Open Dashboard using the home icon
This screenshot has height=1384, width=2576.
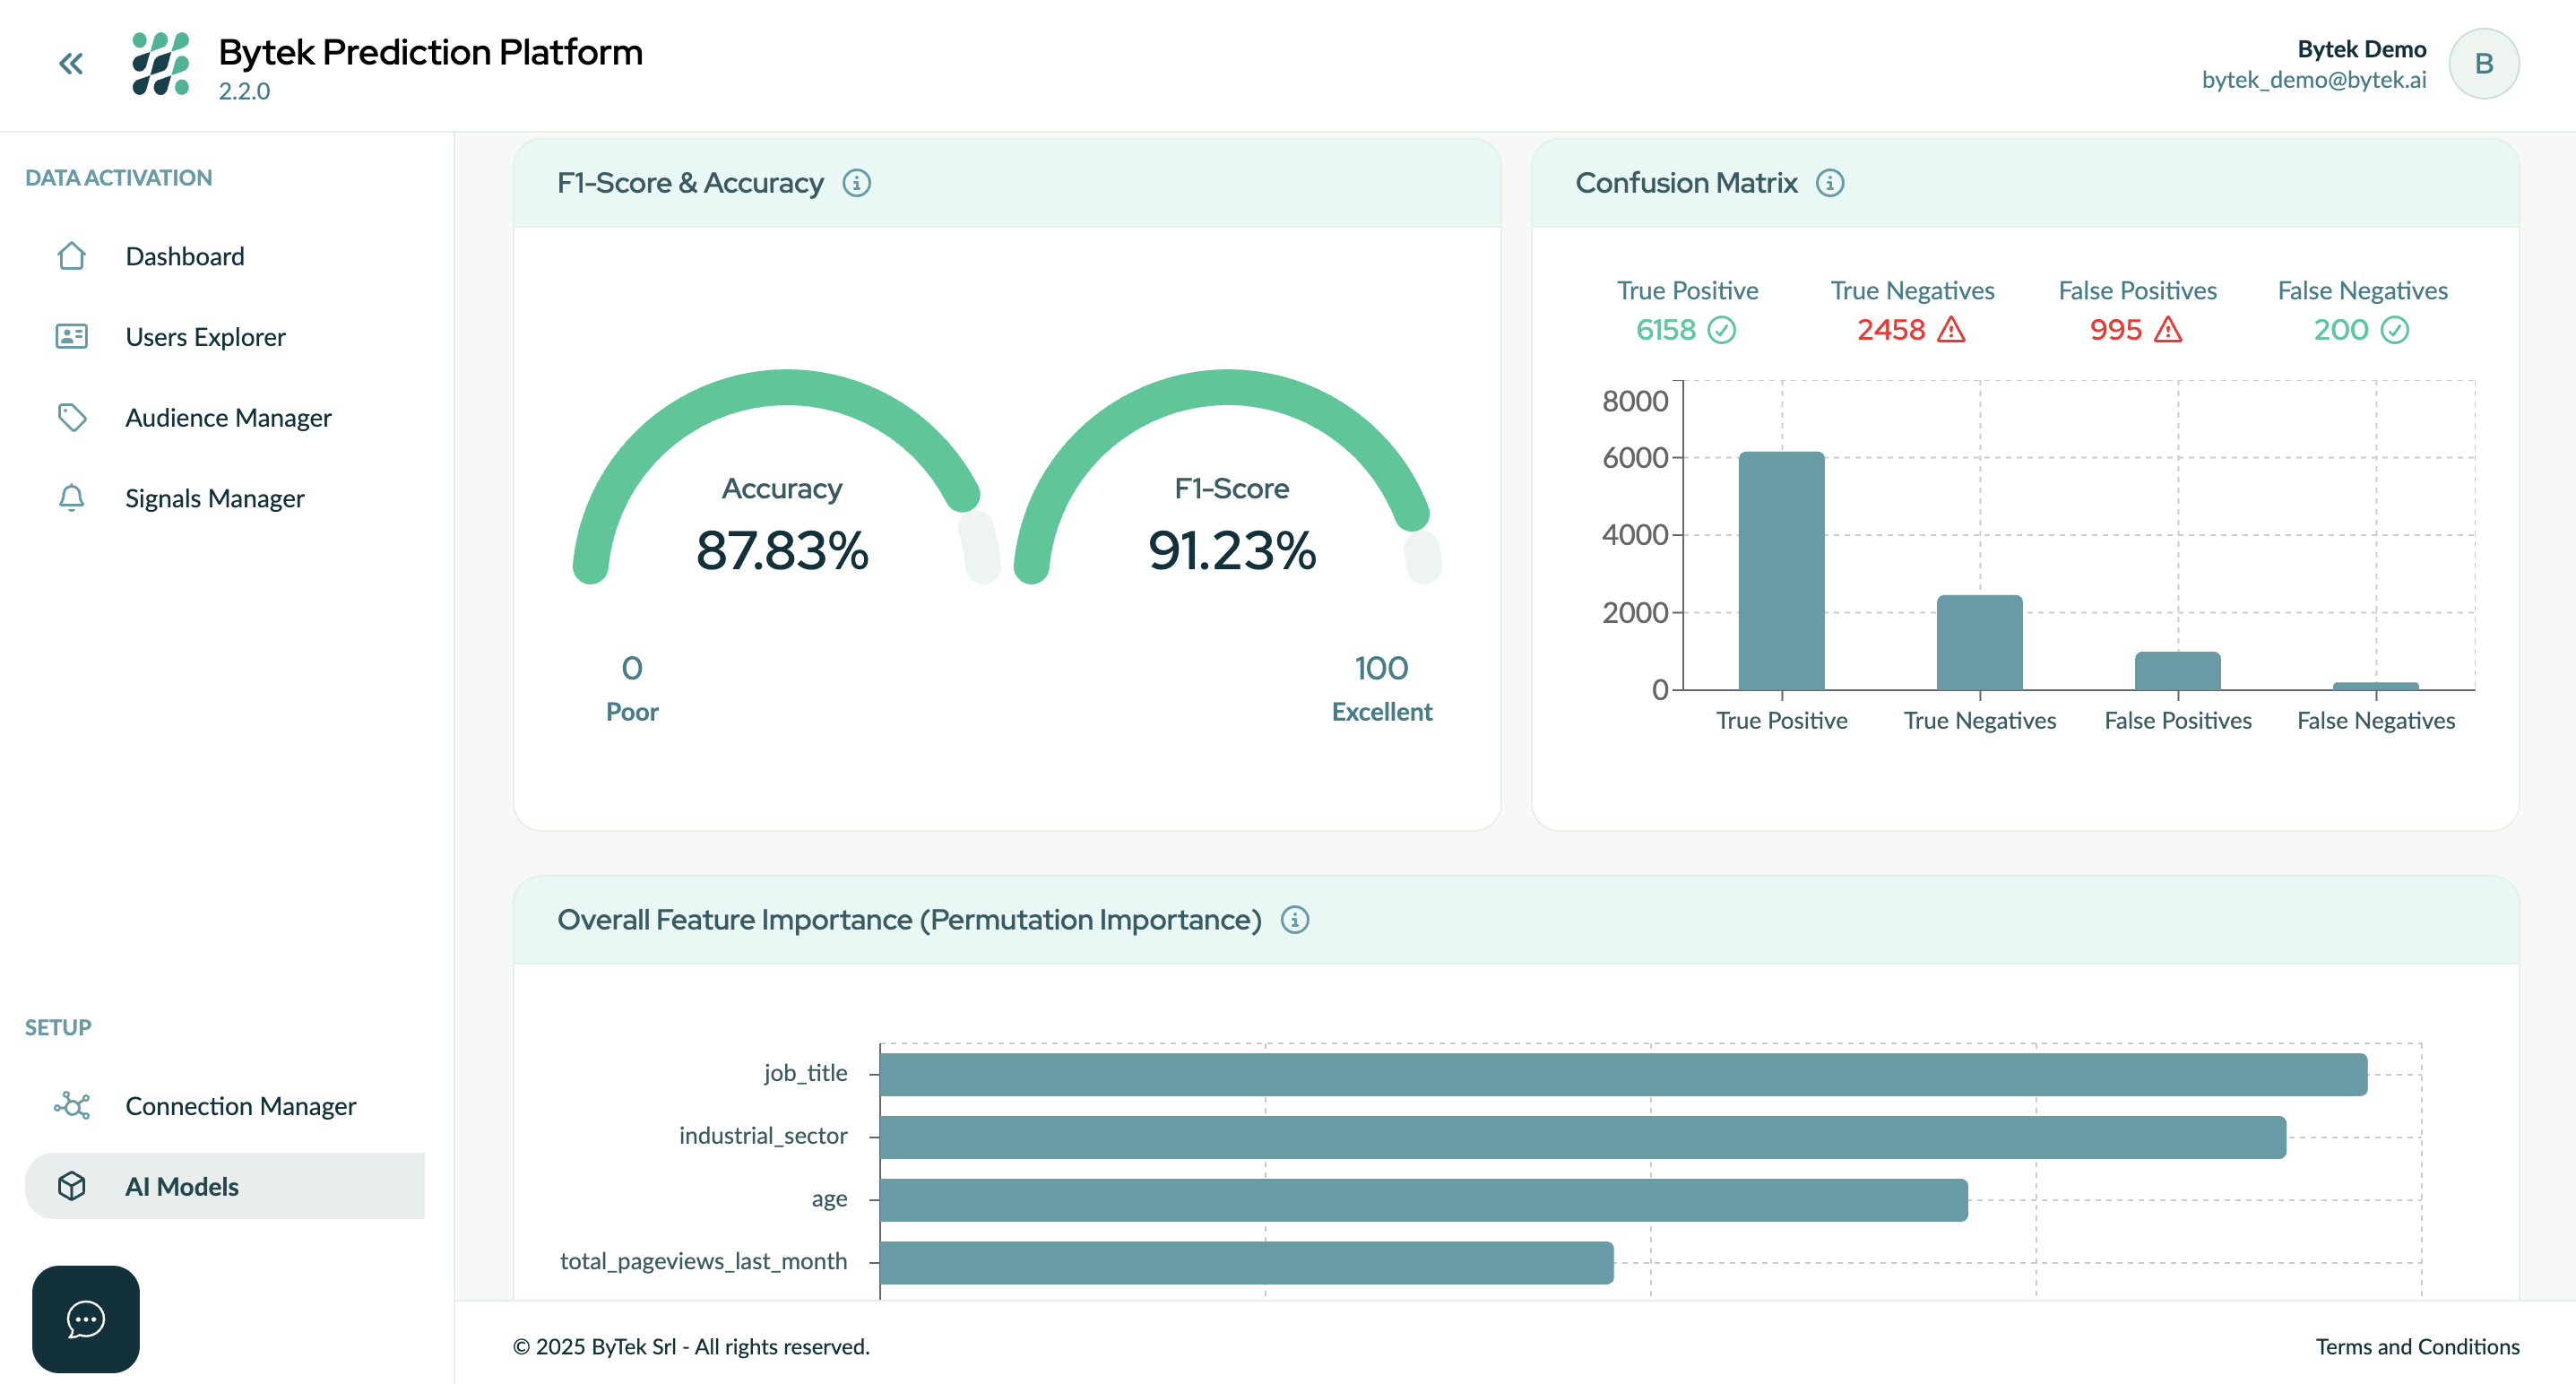tap(71, 256)
